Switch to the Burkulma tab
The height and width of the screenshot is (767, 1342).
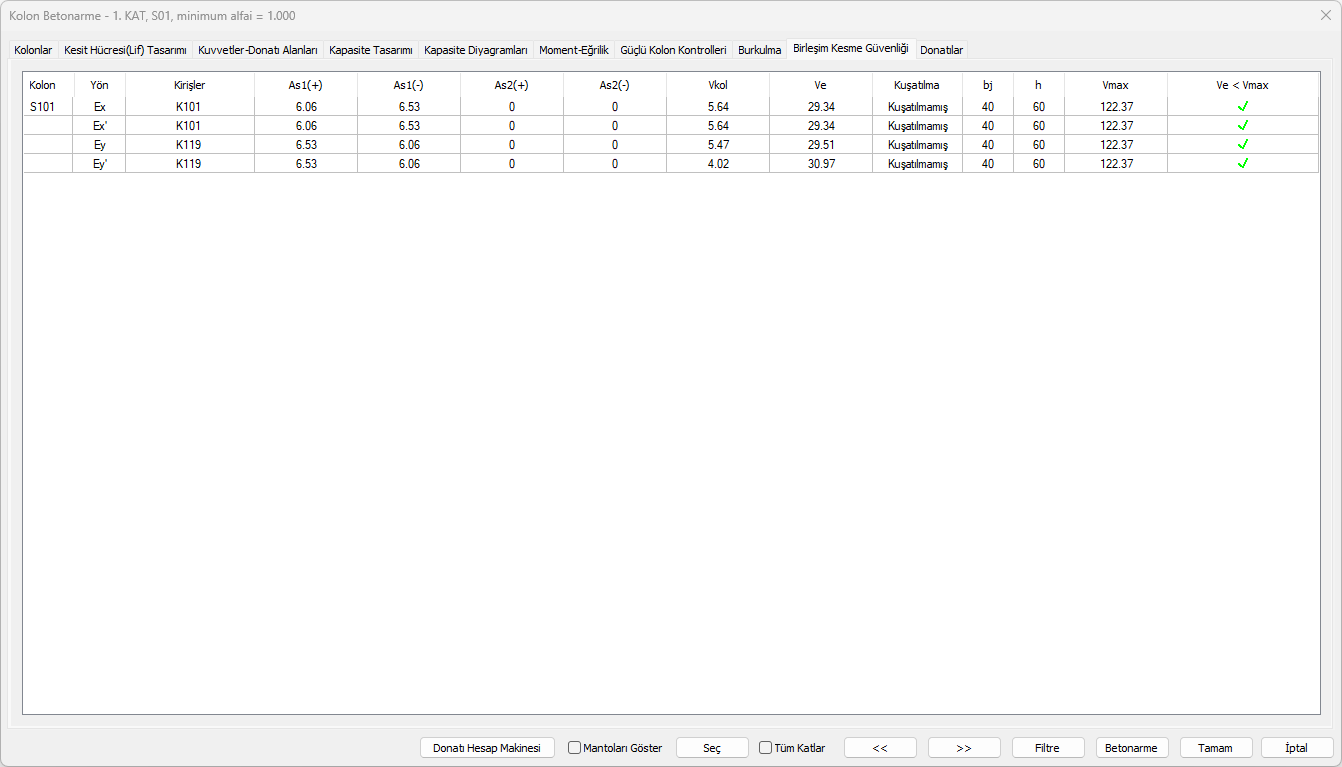click(x=759, y=50)
